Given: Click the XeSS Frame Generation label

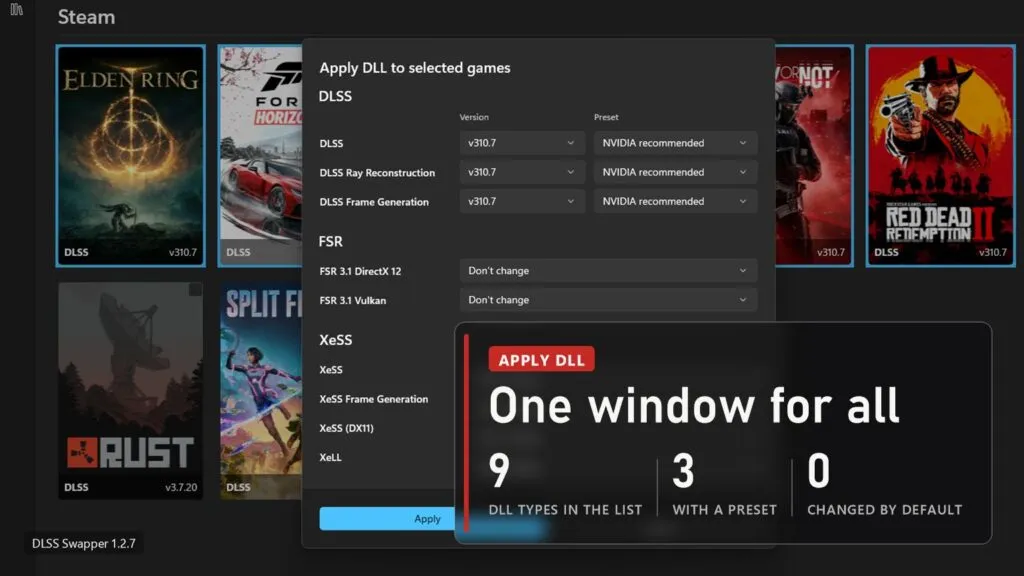Looking at the screenshot, I should (x=374, y=399).
